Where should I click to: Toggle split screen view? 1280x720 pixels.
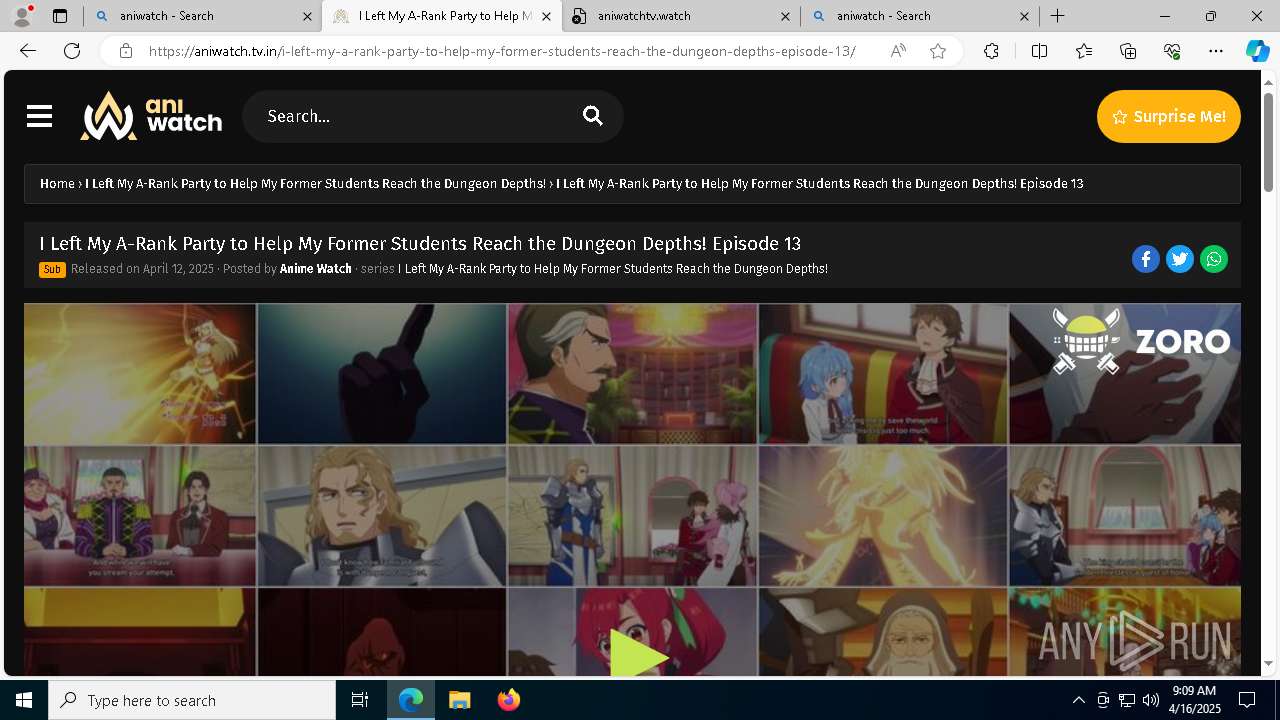coord(1039,51)
